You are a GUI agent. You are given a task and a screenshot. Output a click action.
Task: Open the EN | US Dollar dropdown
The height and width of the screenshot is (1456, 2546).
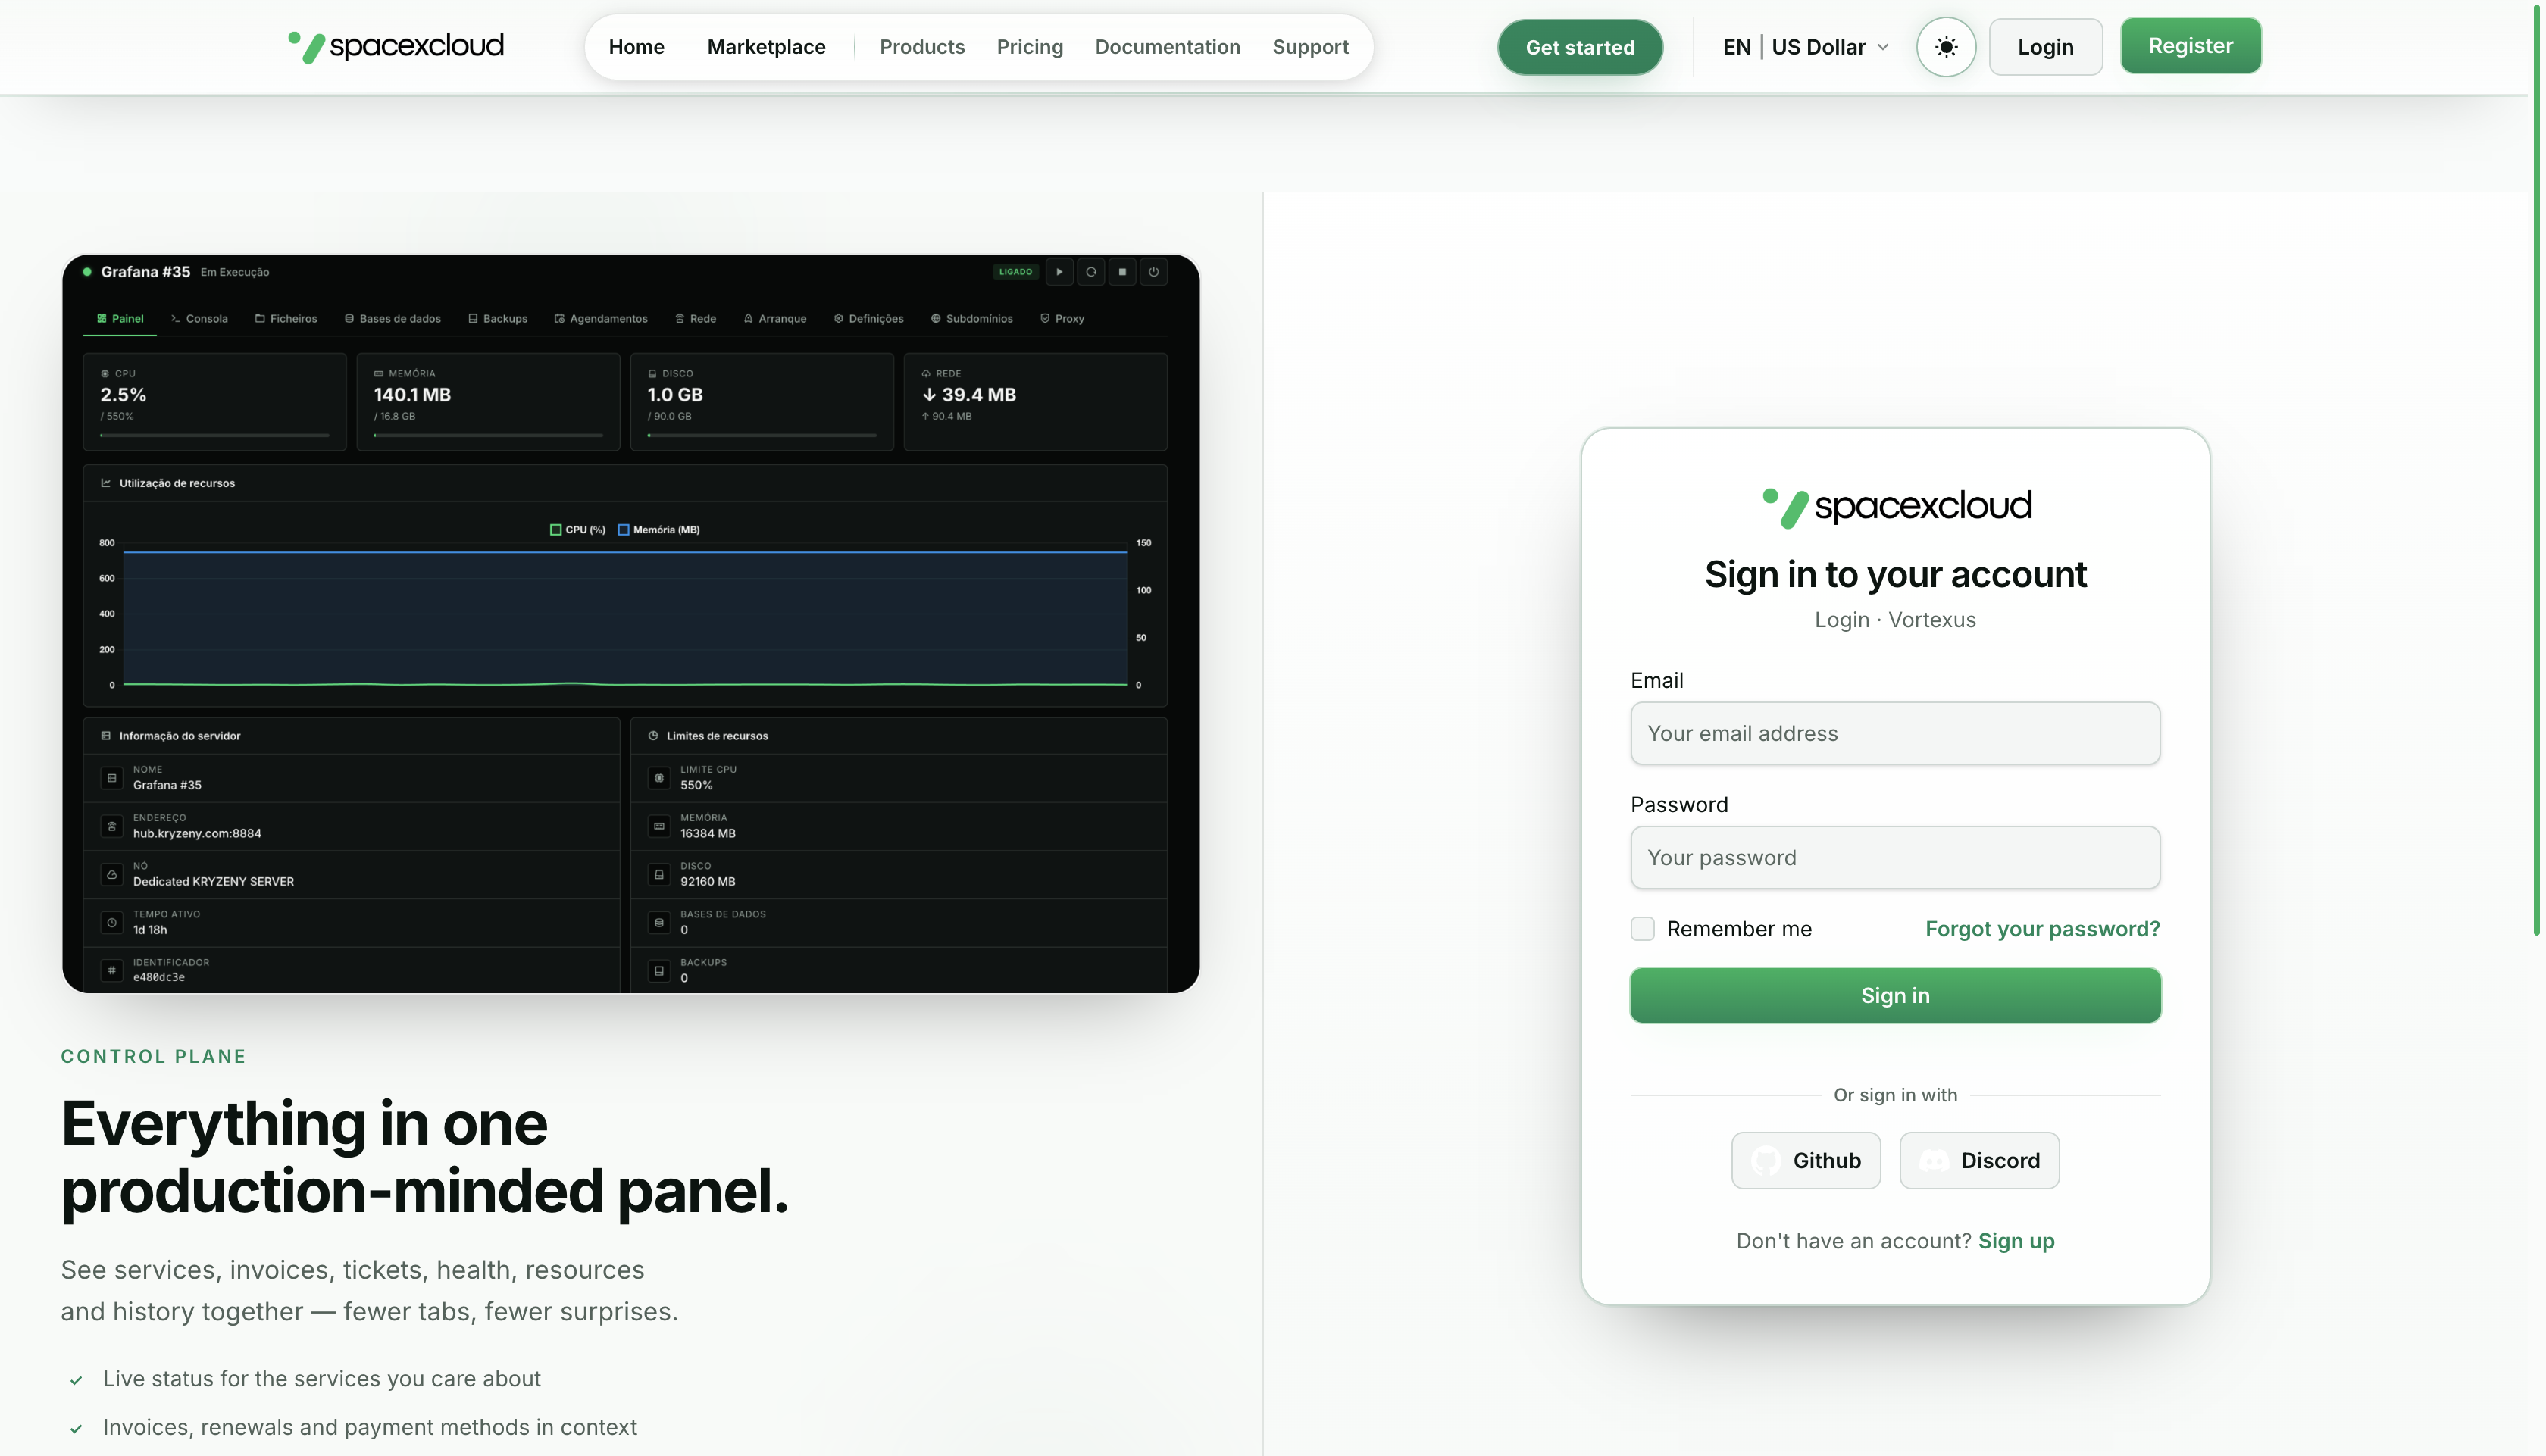coord(1805,47)
